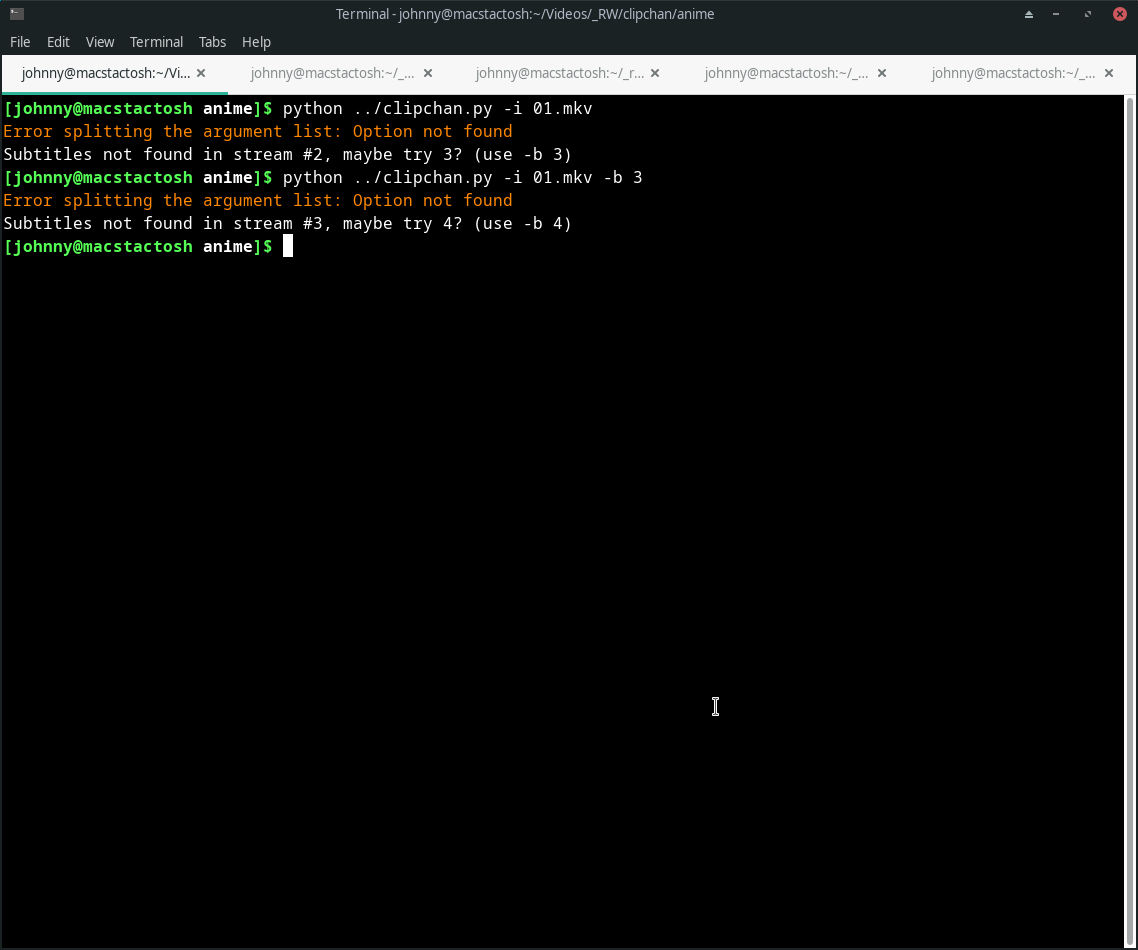This screenshot has width=1138, height=950.
Task: Click 'Subtitles not found in stream #2' line
Action: (x=287, y=155)
